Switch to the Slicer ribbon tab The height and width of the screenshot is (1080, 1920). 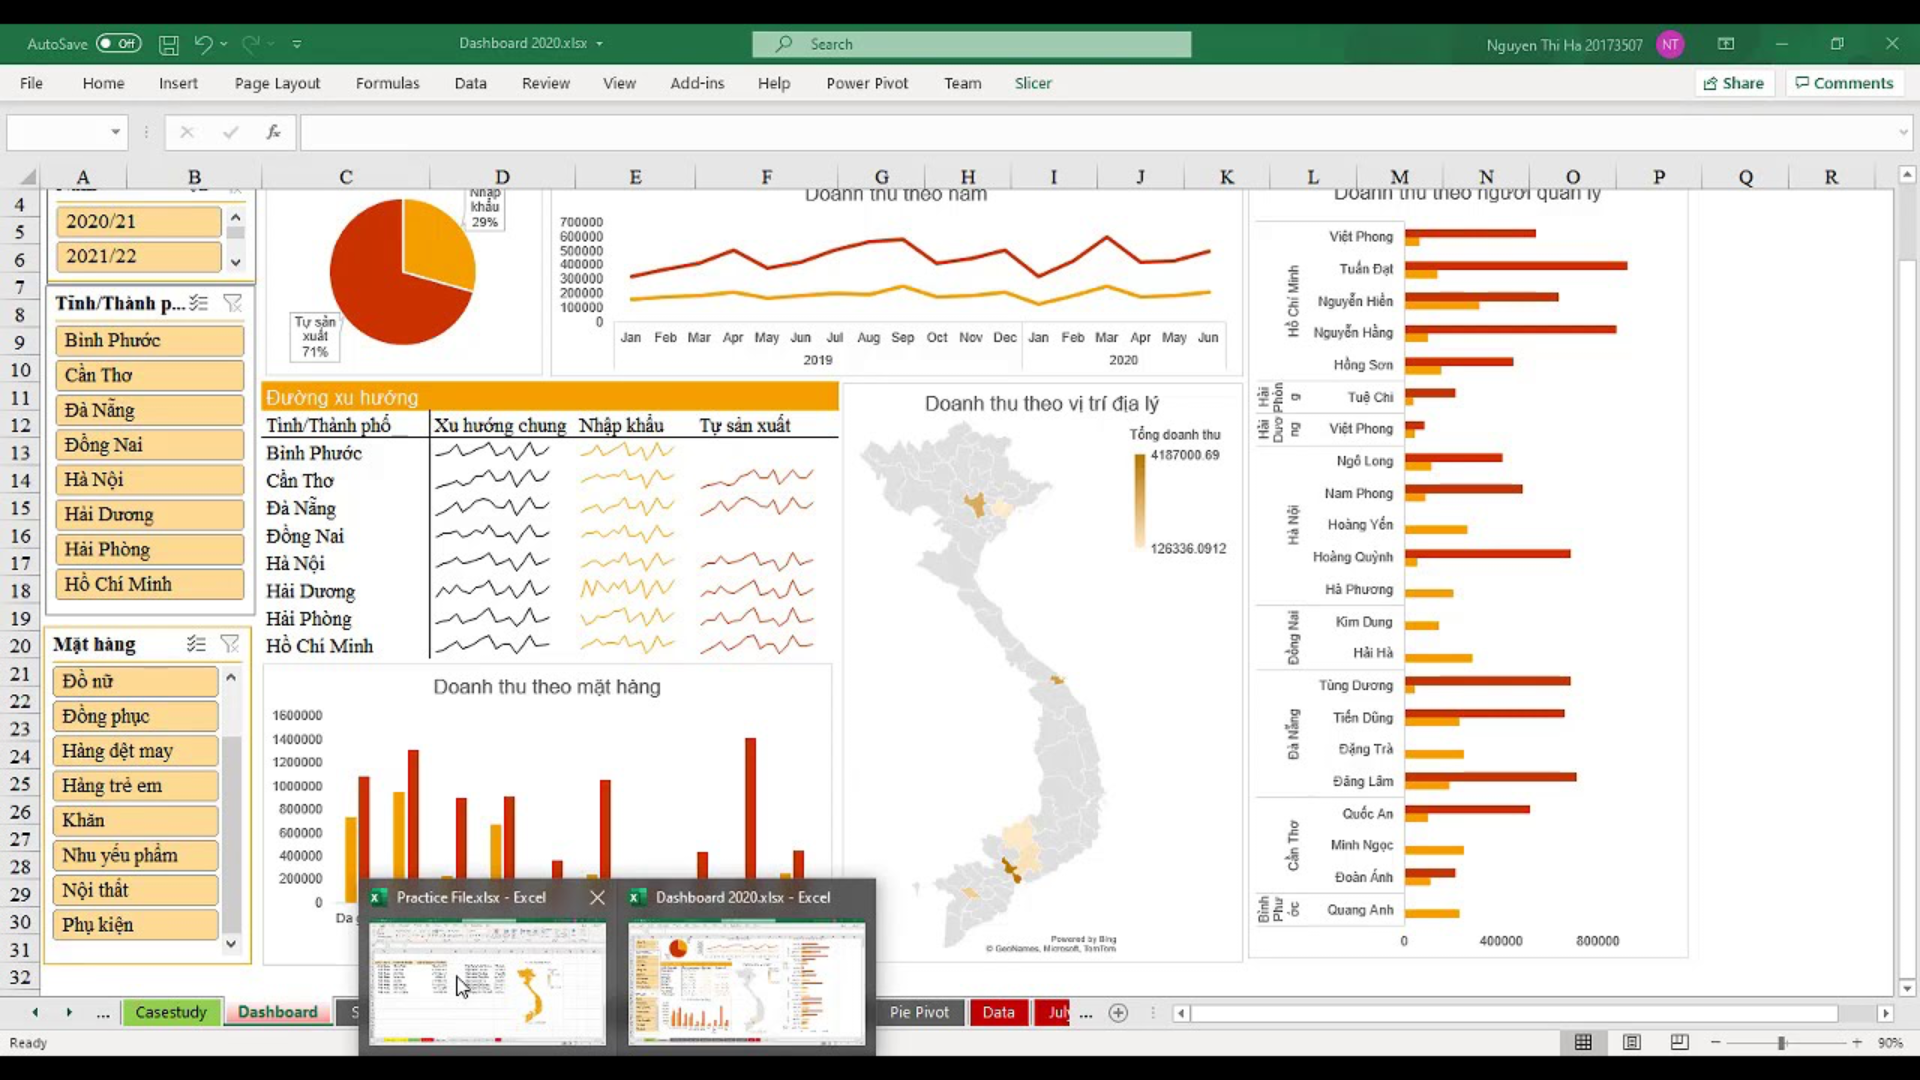point(1033,83)
